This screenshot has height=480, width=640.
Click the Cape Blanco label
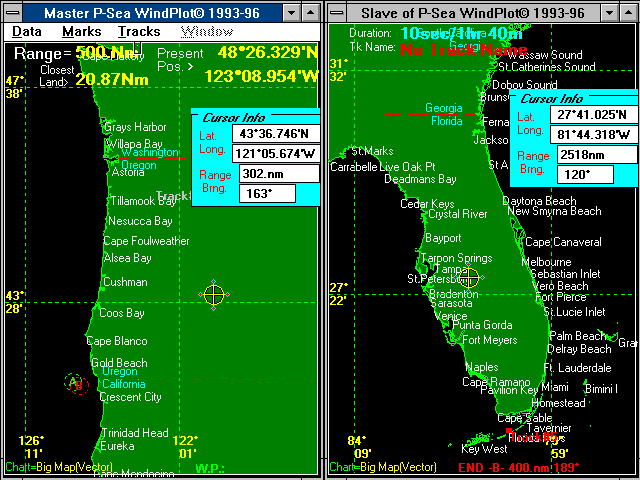click(117, 341)
